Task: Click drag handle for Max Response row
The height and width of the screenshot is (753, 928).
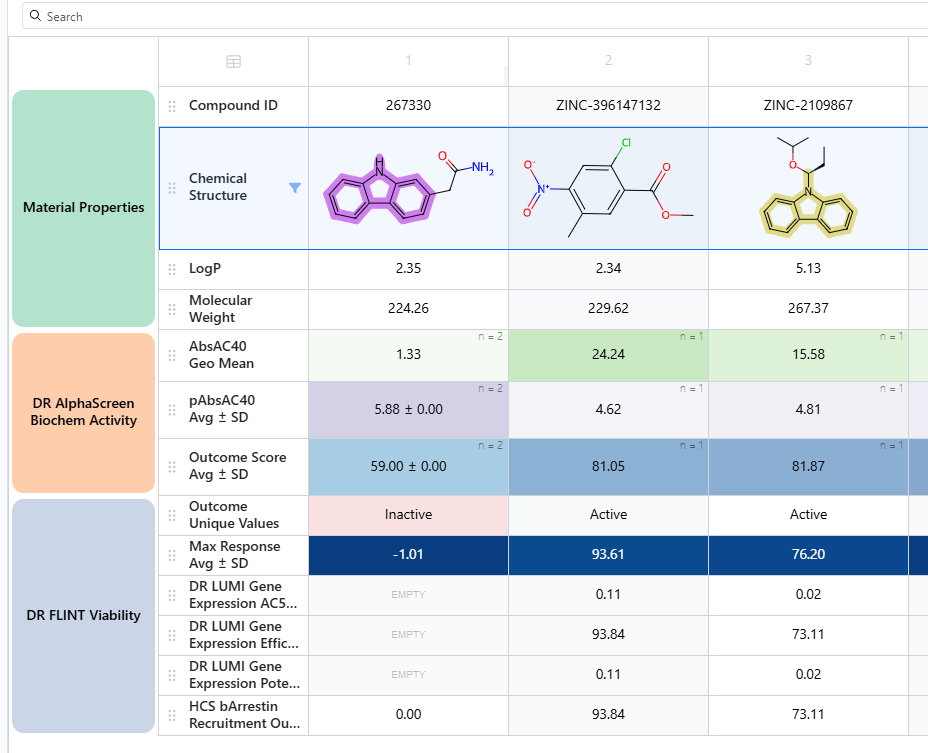Action: [172, 555]
